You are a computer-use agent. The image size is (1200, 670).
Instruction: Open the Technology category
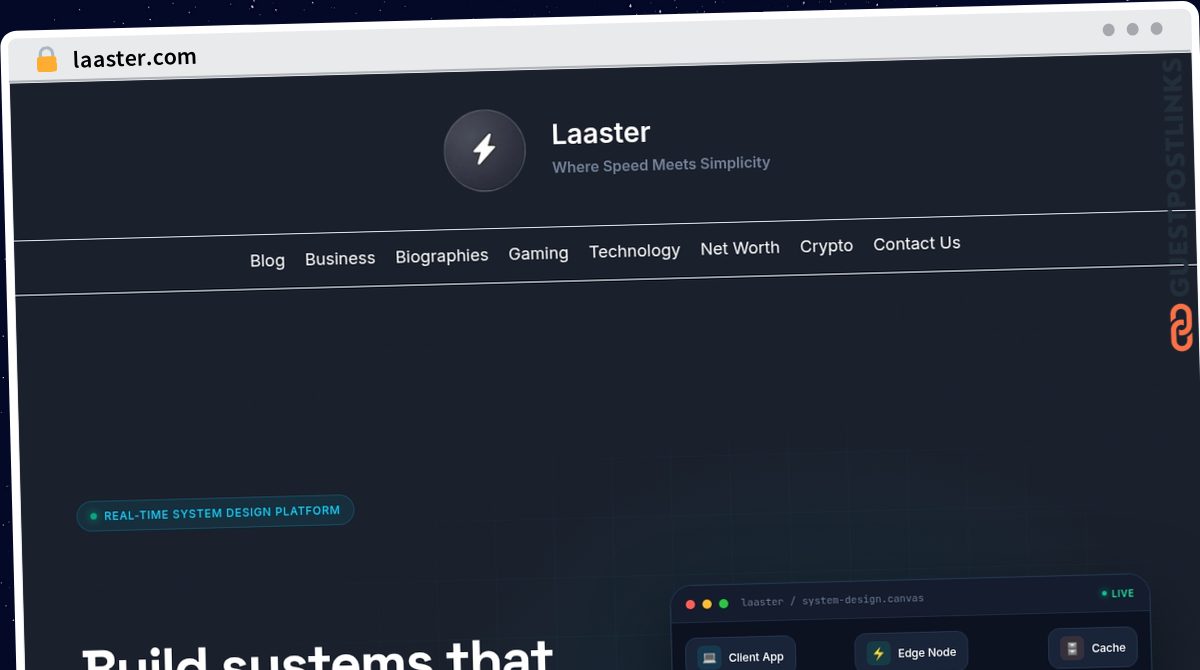634,251
